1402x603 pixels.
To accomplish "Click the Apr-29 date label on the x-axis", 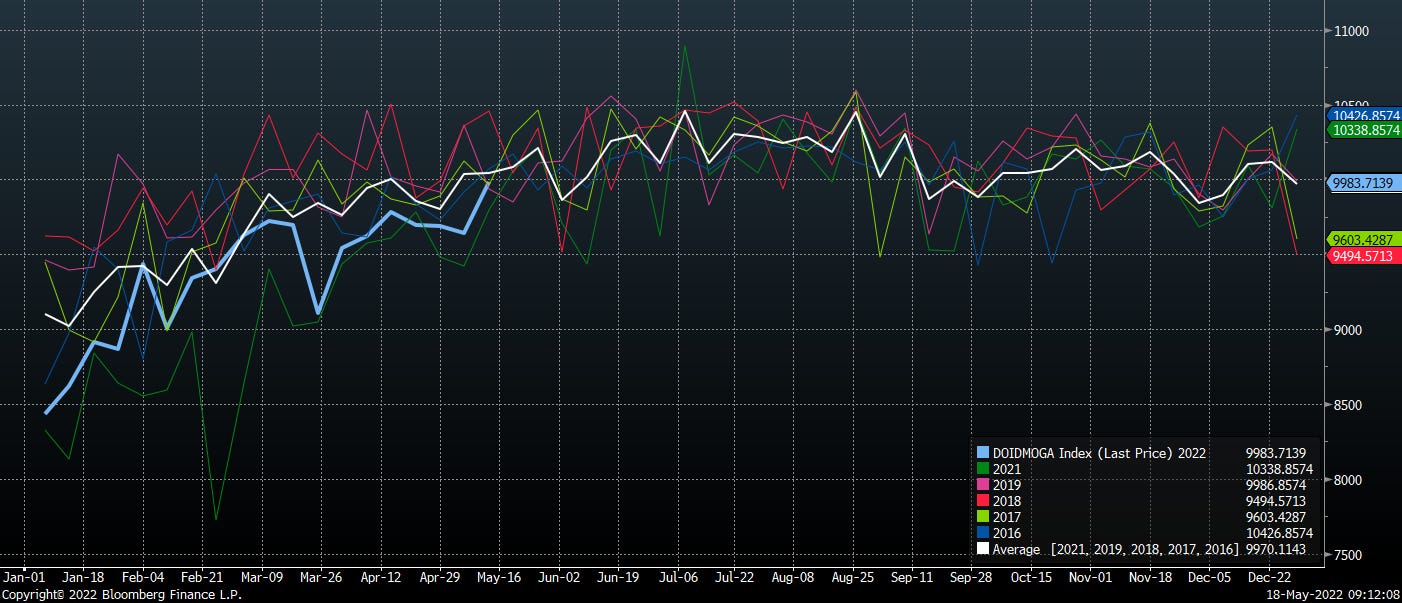I will coord(440,578).
